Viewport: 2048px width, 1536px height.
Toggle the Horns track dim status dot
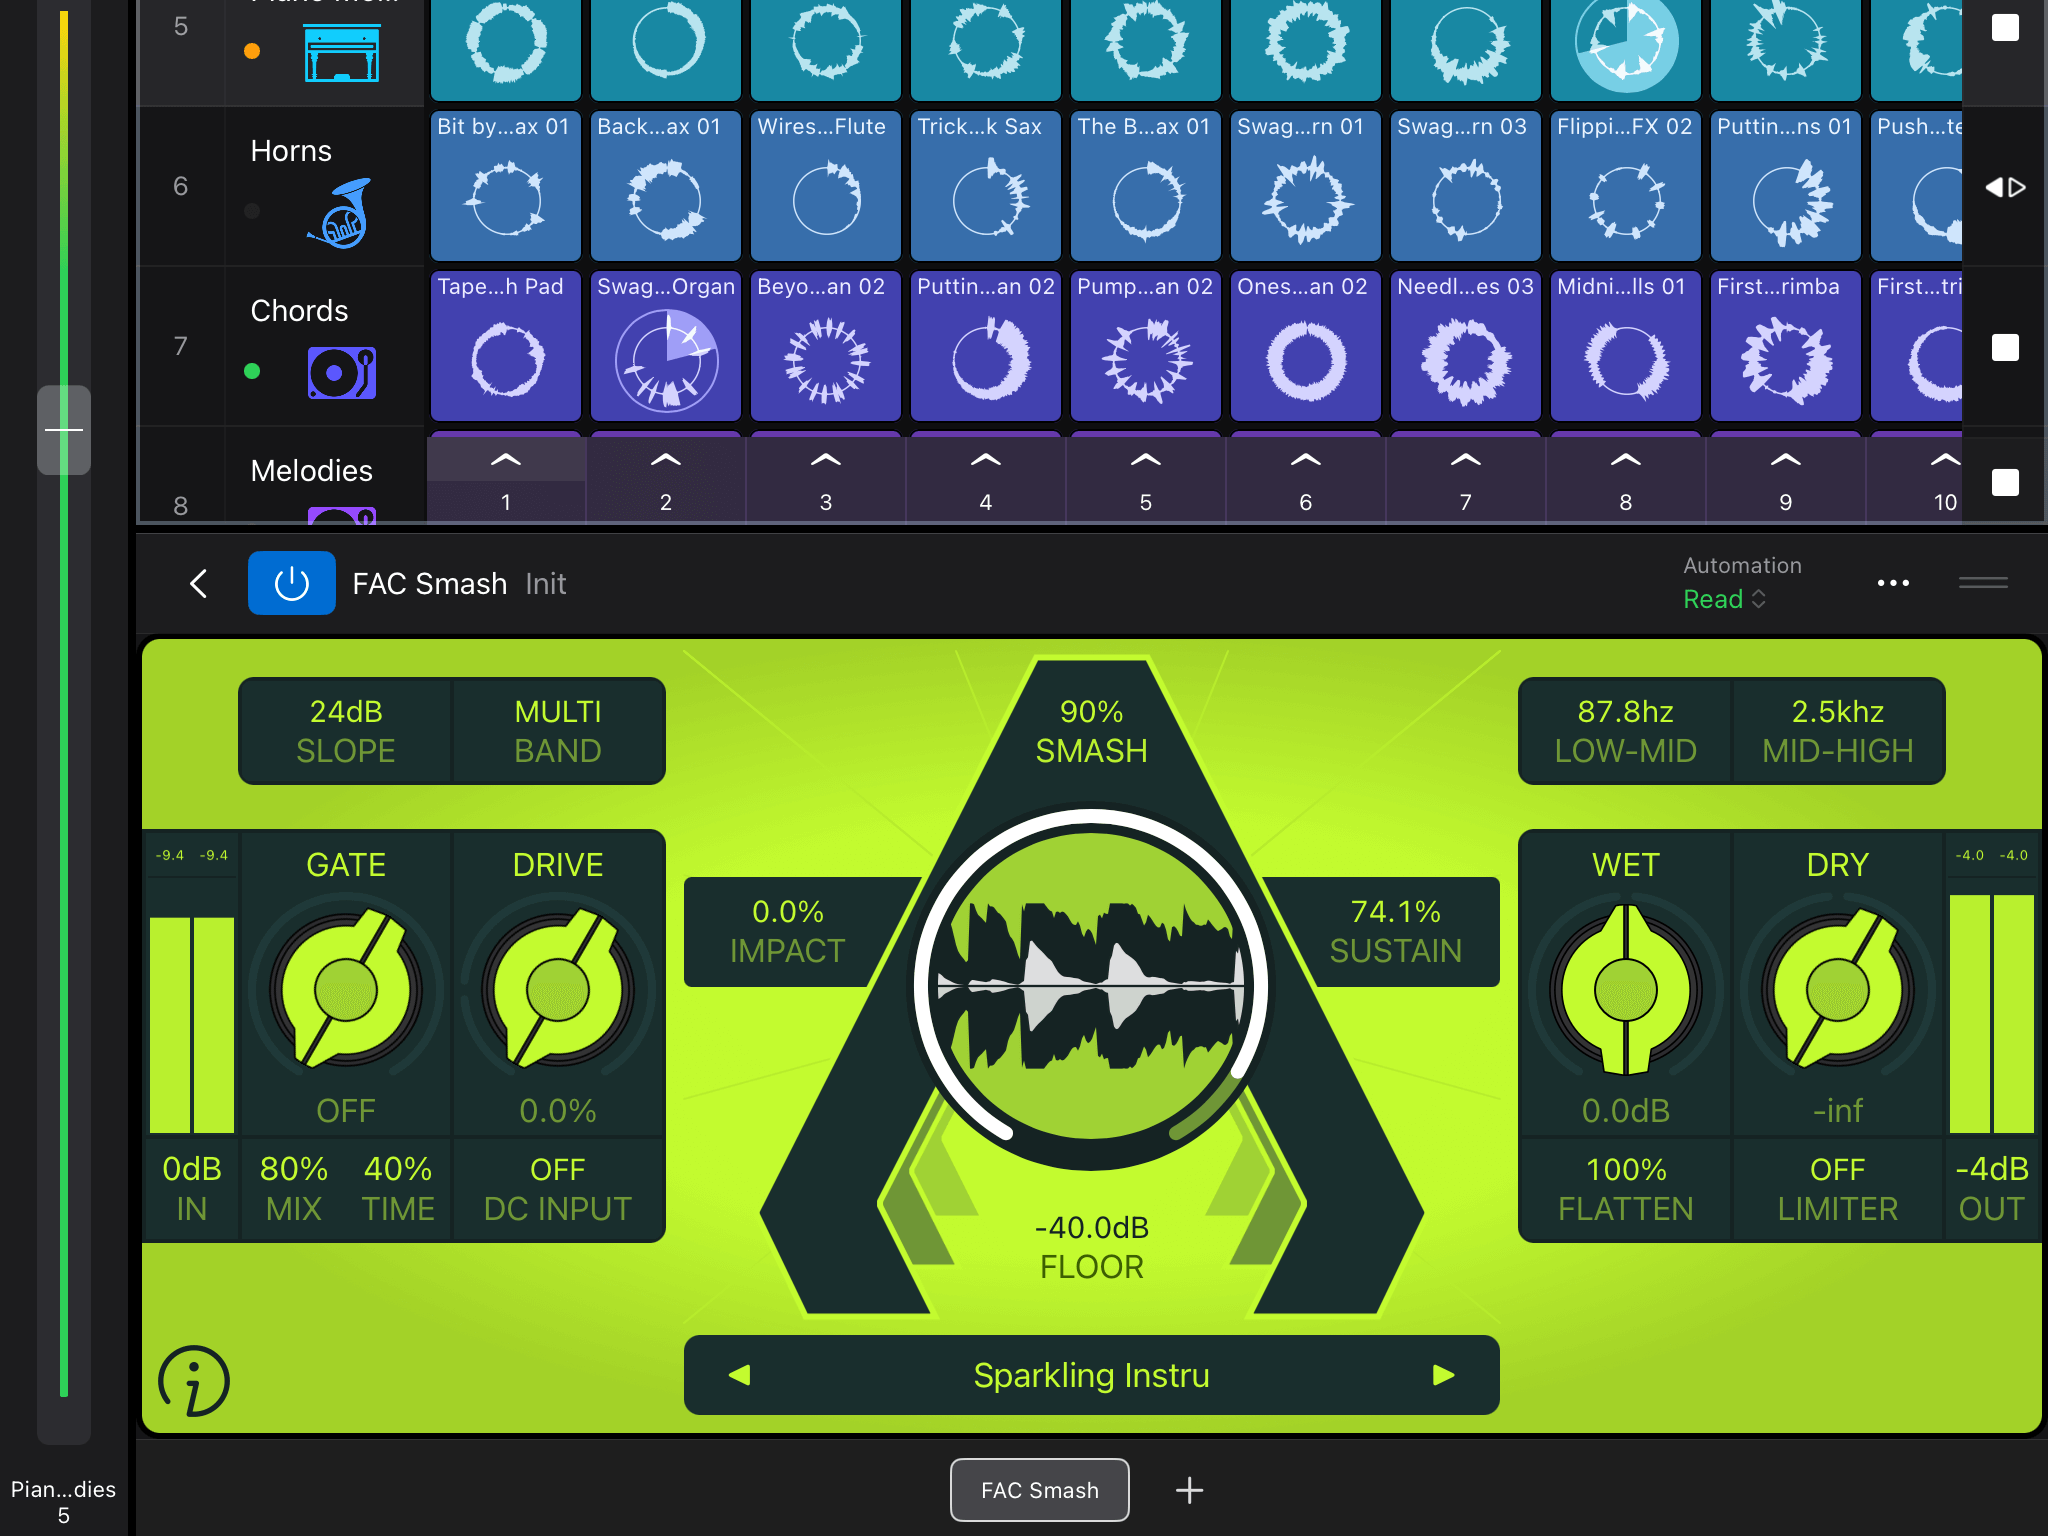252,211
